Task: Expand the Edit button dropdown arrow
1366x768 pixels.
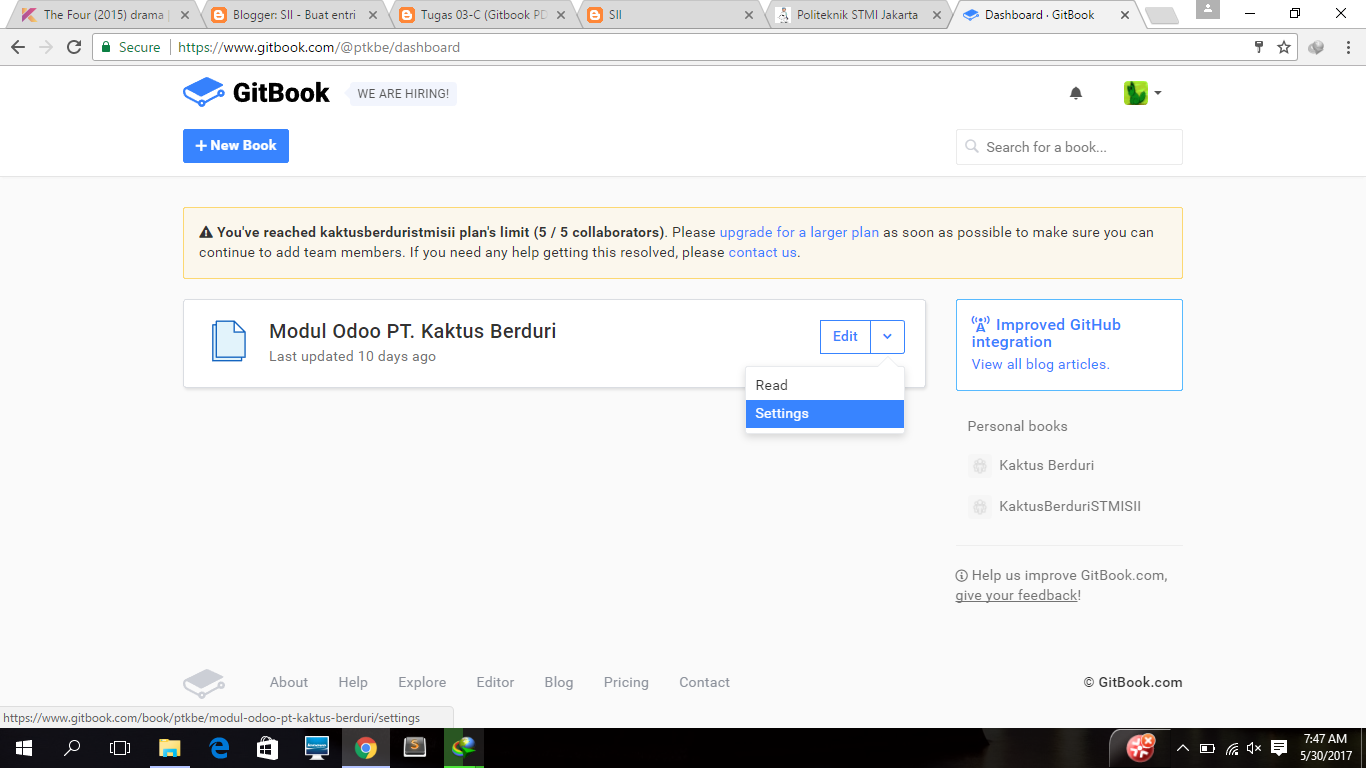Action: (x=886, y=336)
